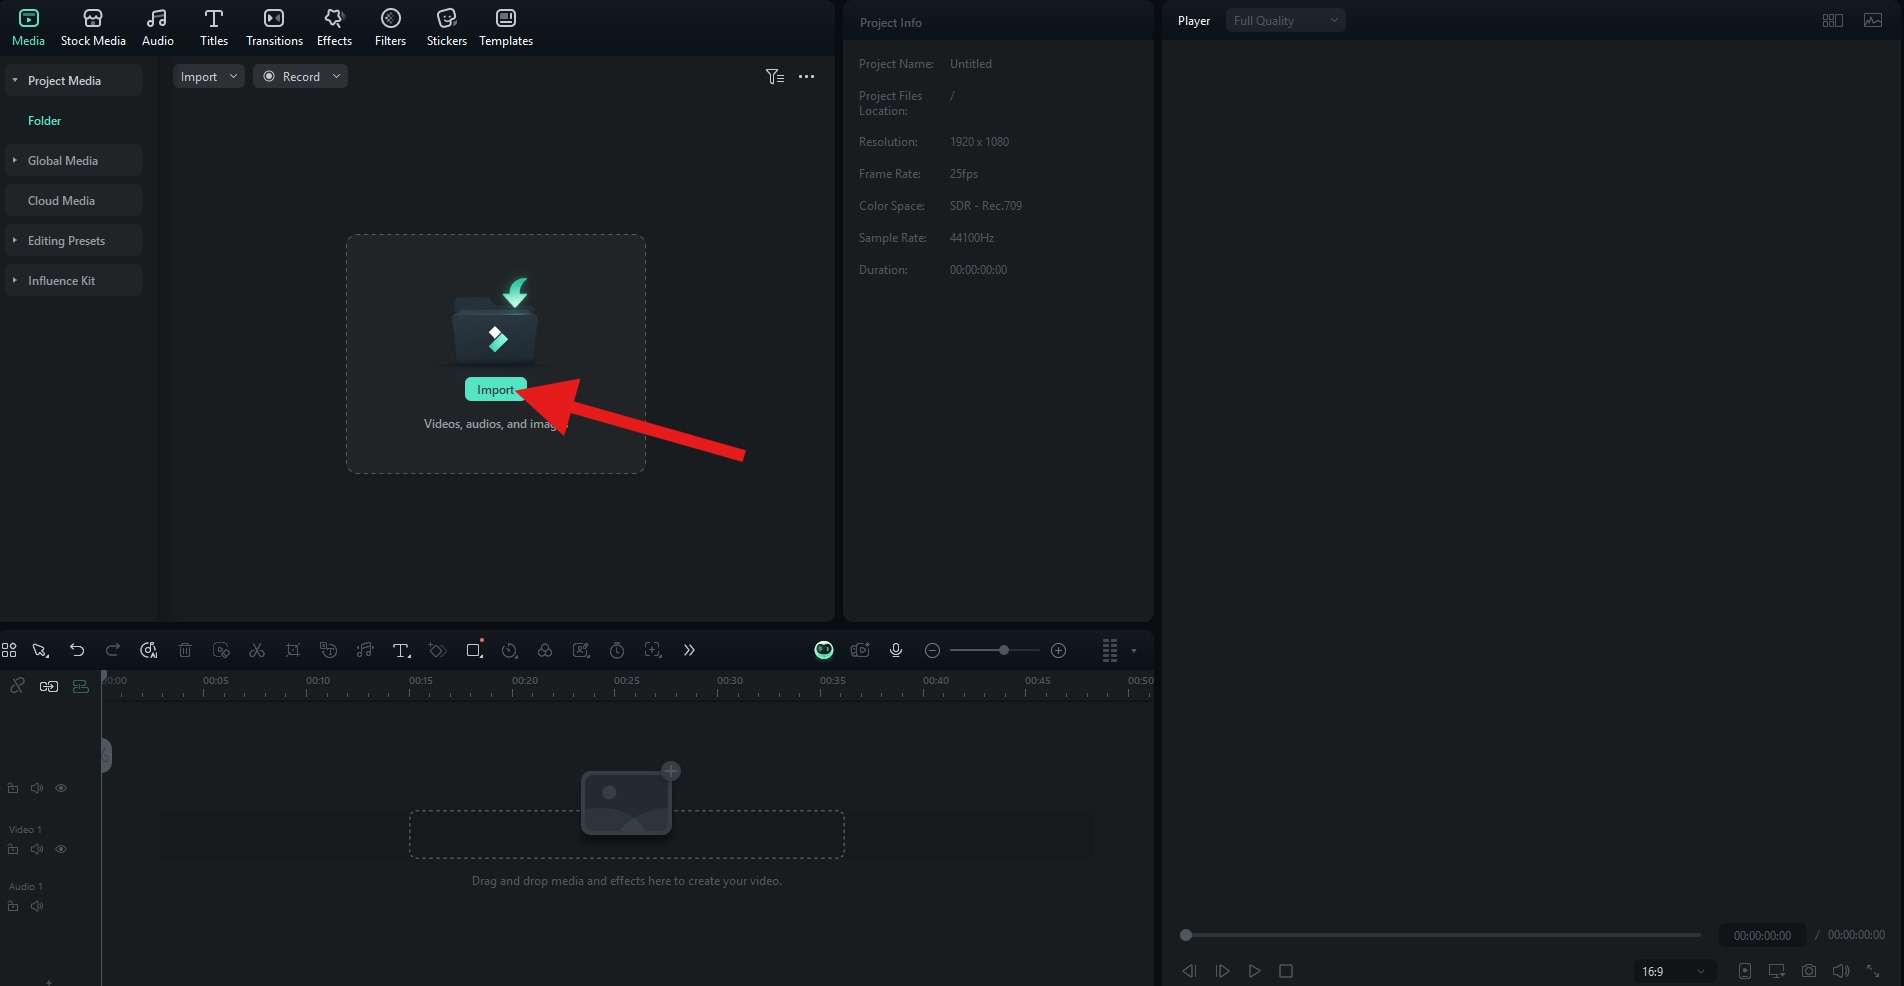Lock the Audio 1 track

(x=13, y=906)
